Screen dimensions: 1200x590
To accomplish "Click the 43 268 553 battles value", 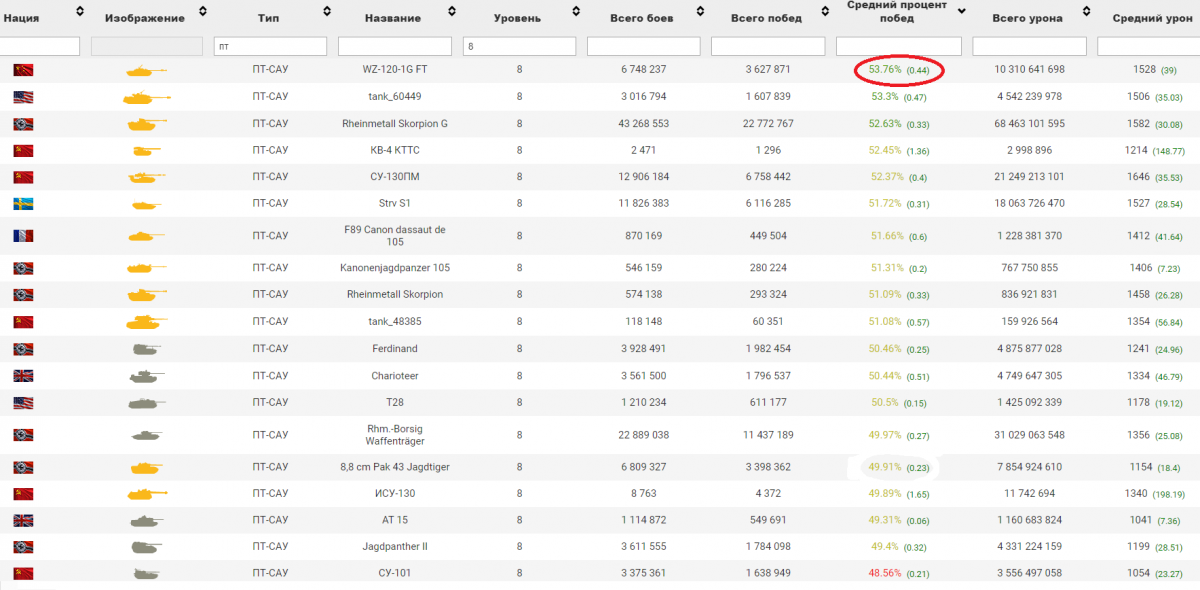I will click(x=643, y=124).
